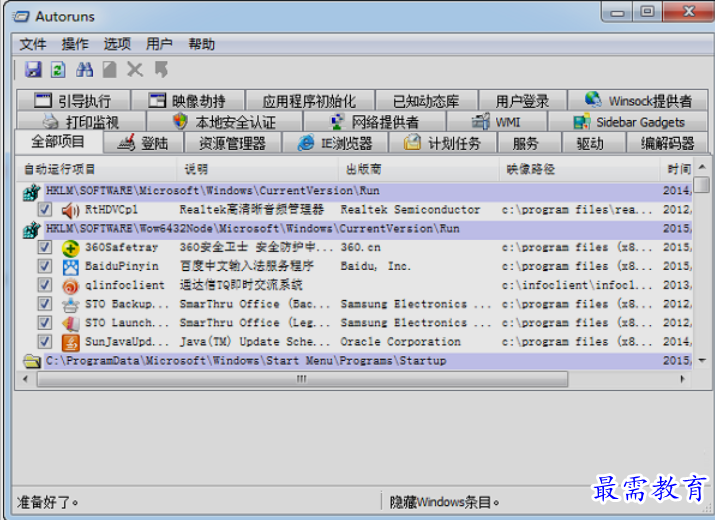Sort by the 映像路径 column header

pyautogui.click(x=580, y=169)
